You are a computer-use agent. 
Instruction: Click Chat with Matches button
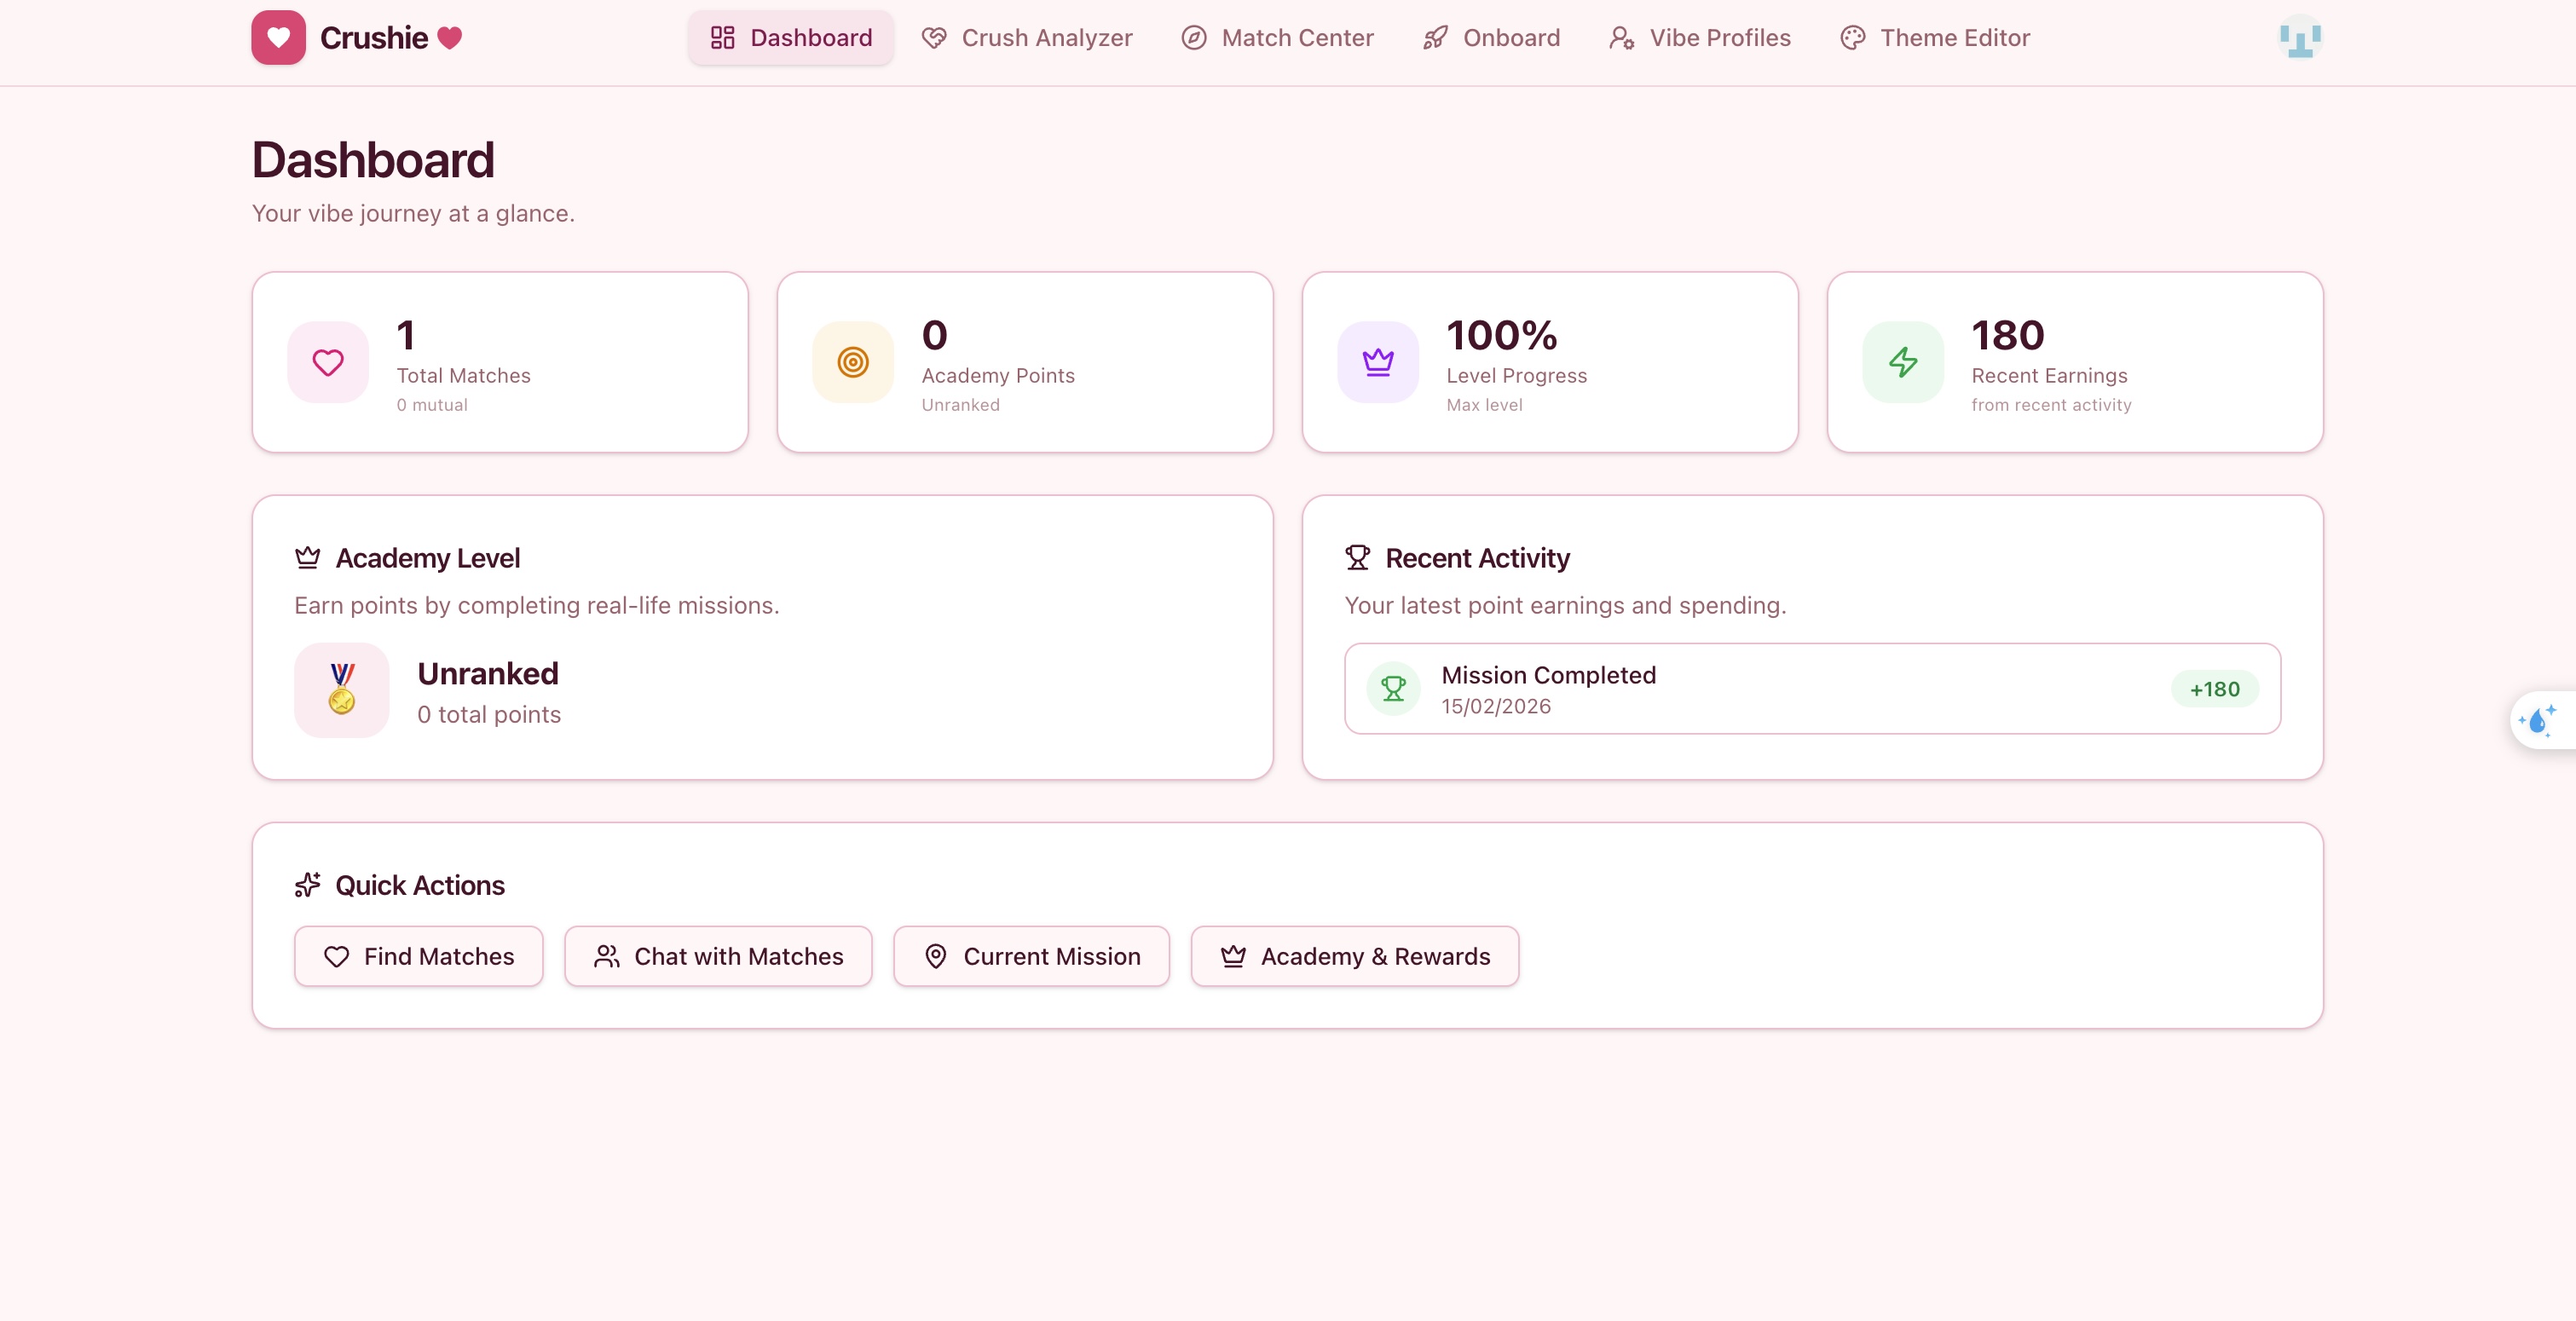[x=718, y=956]
